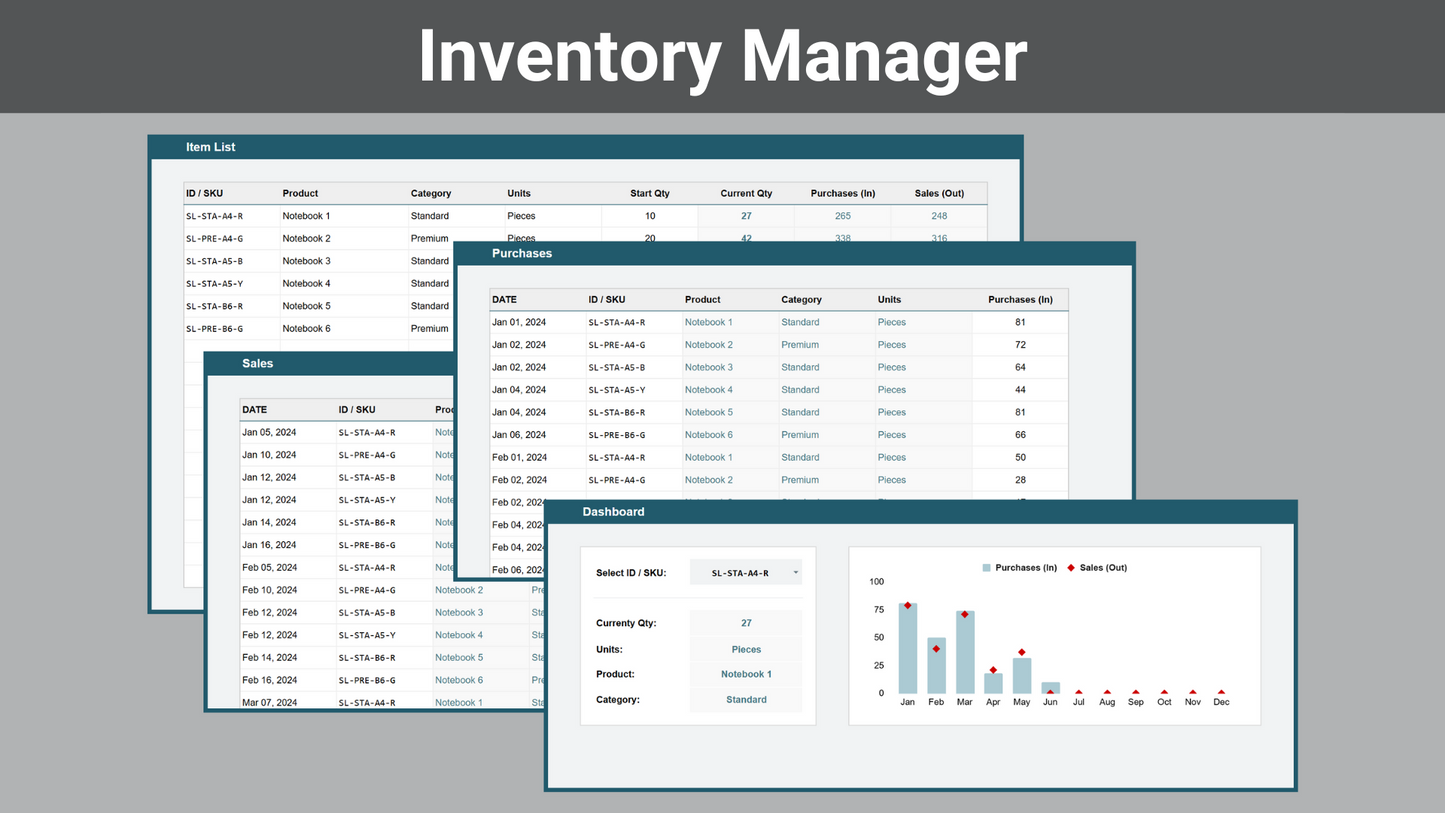The image size is (1445, 813).
Task: Select the red diamond marker above May
Action: [1021, 653]
